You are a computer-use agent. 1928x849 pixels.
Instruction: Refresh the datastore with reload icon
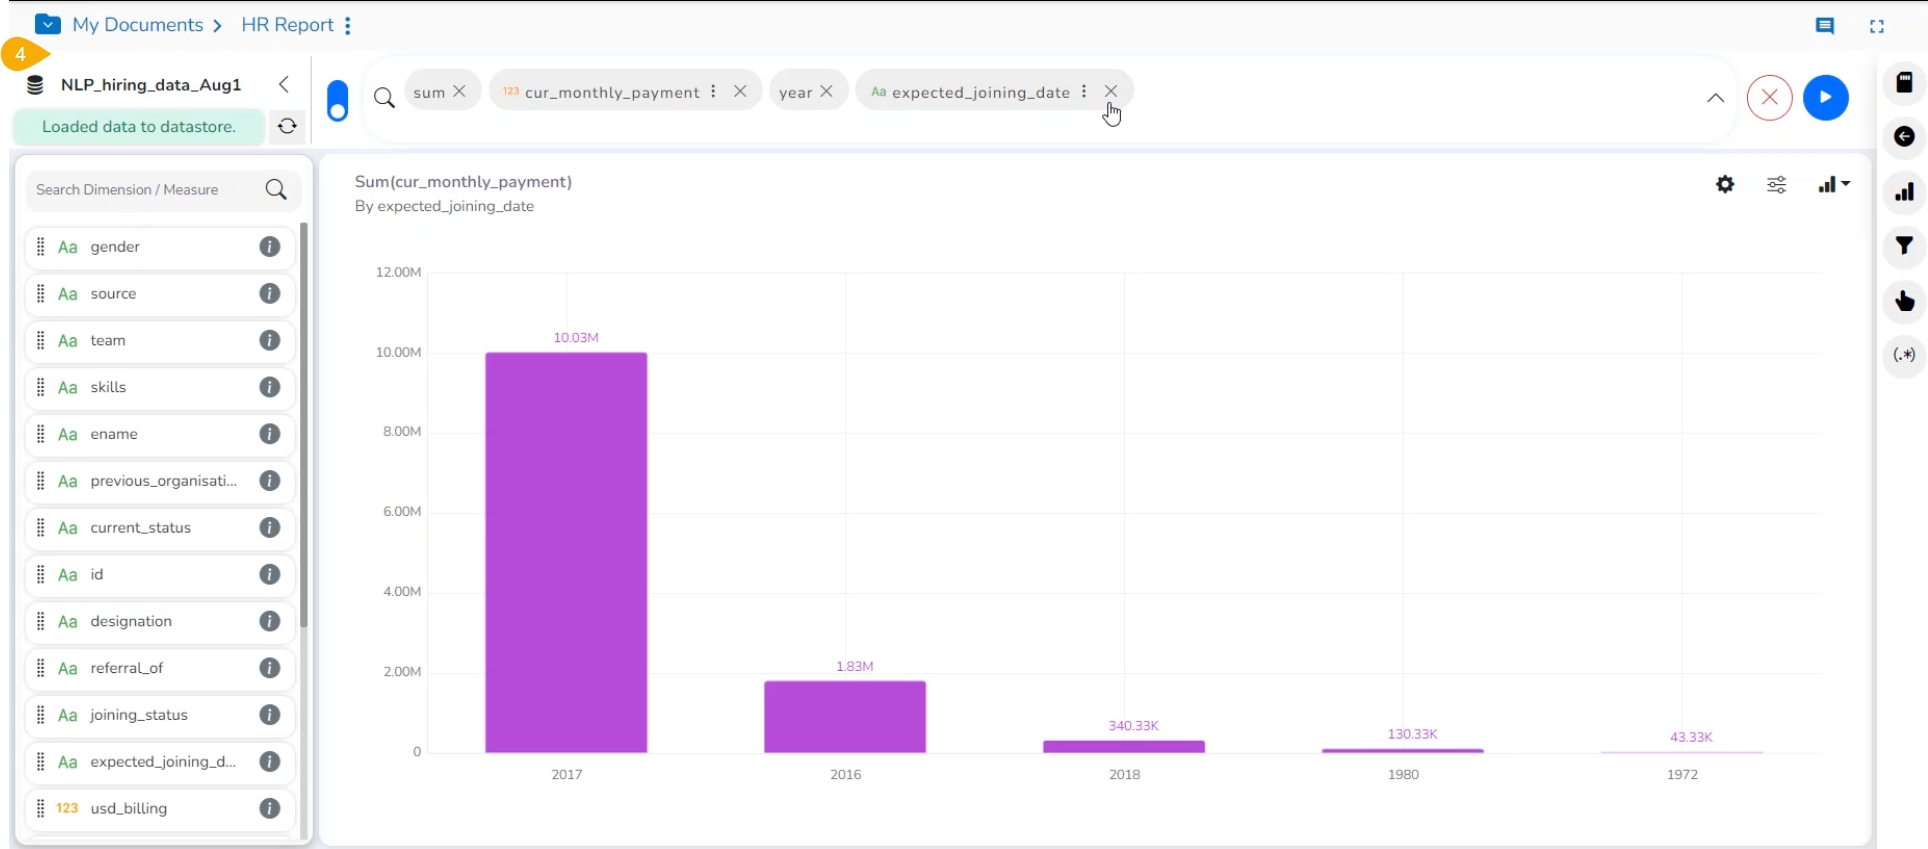pyautogui.click(x=287, y=127)
